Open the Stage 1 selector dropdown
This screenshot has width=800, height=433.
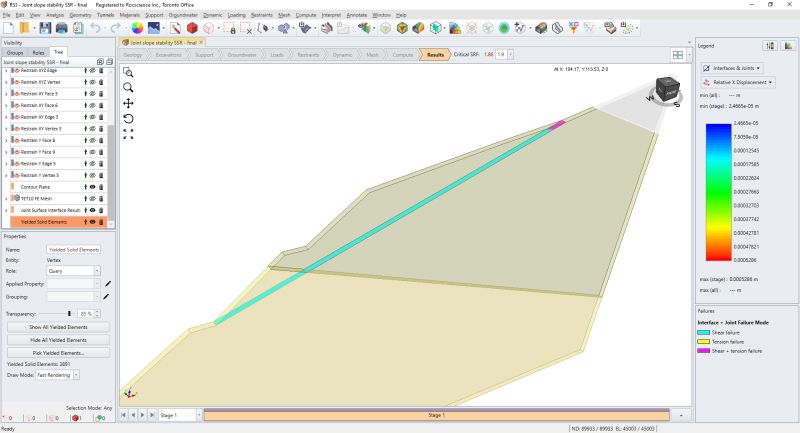click(199, 415)
